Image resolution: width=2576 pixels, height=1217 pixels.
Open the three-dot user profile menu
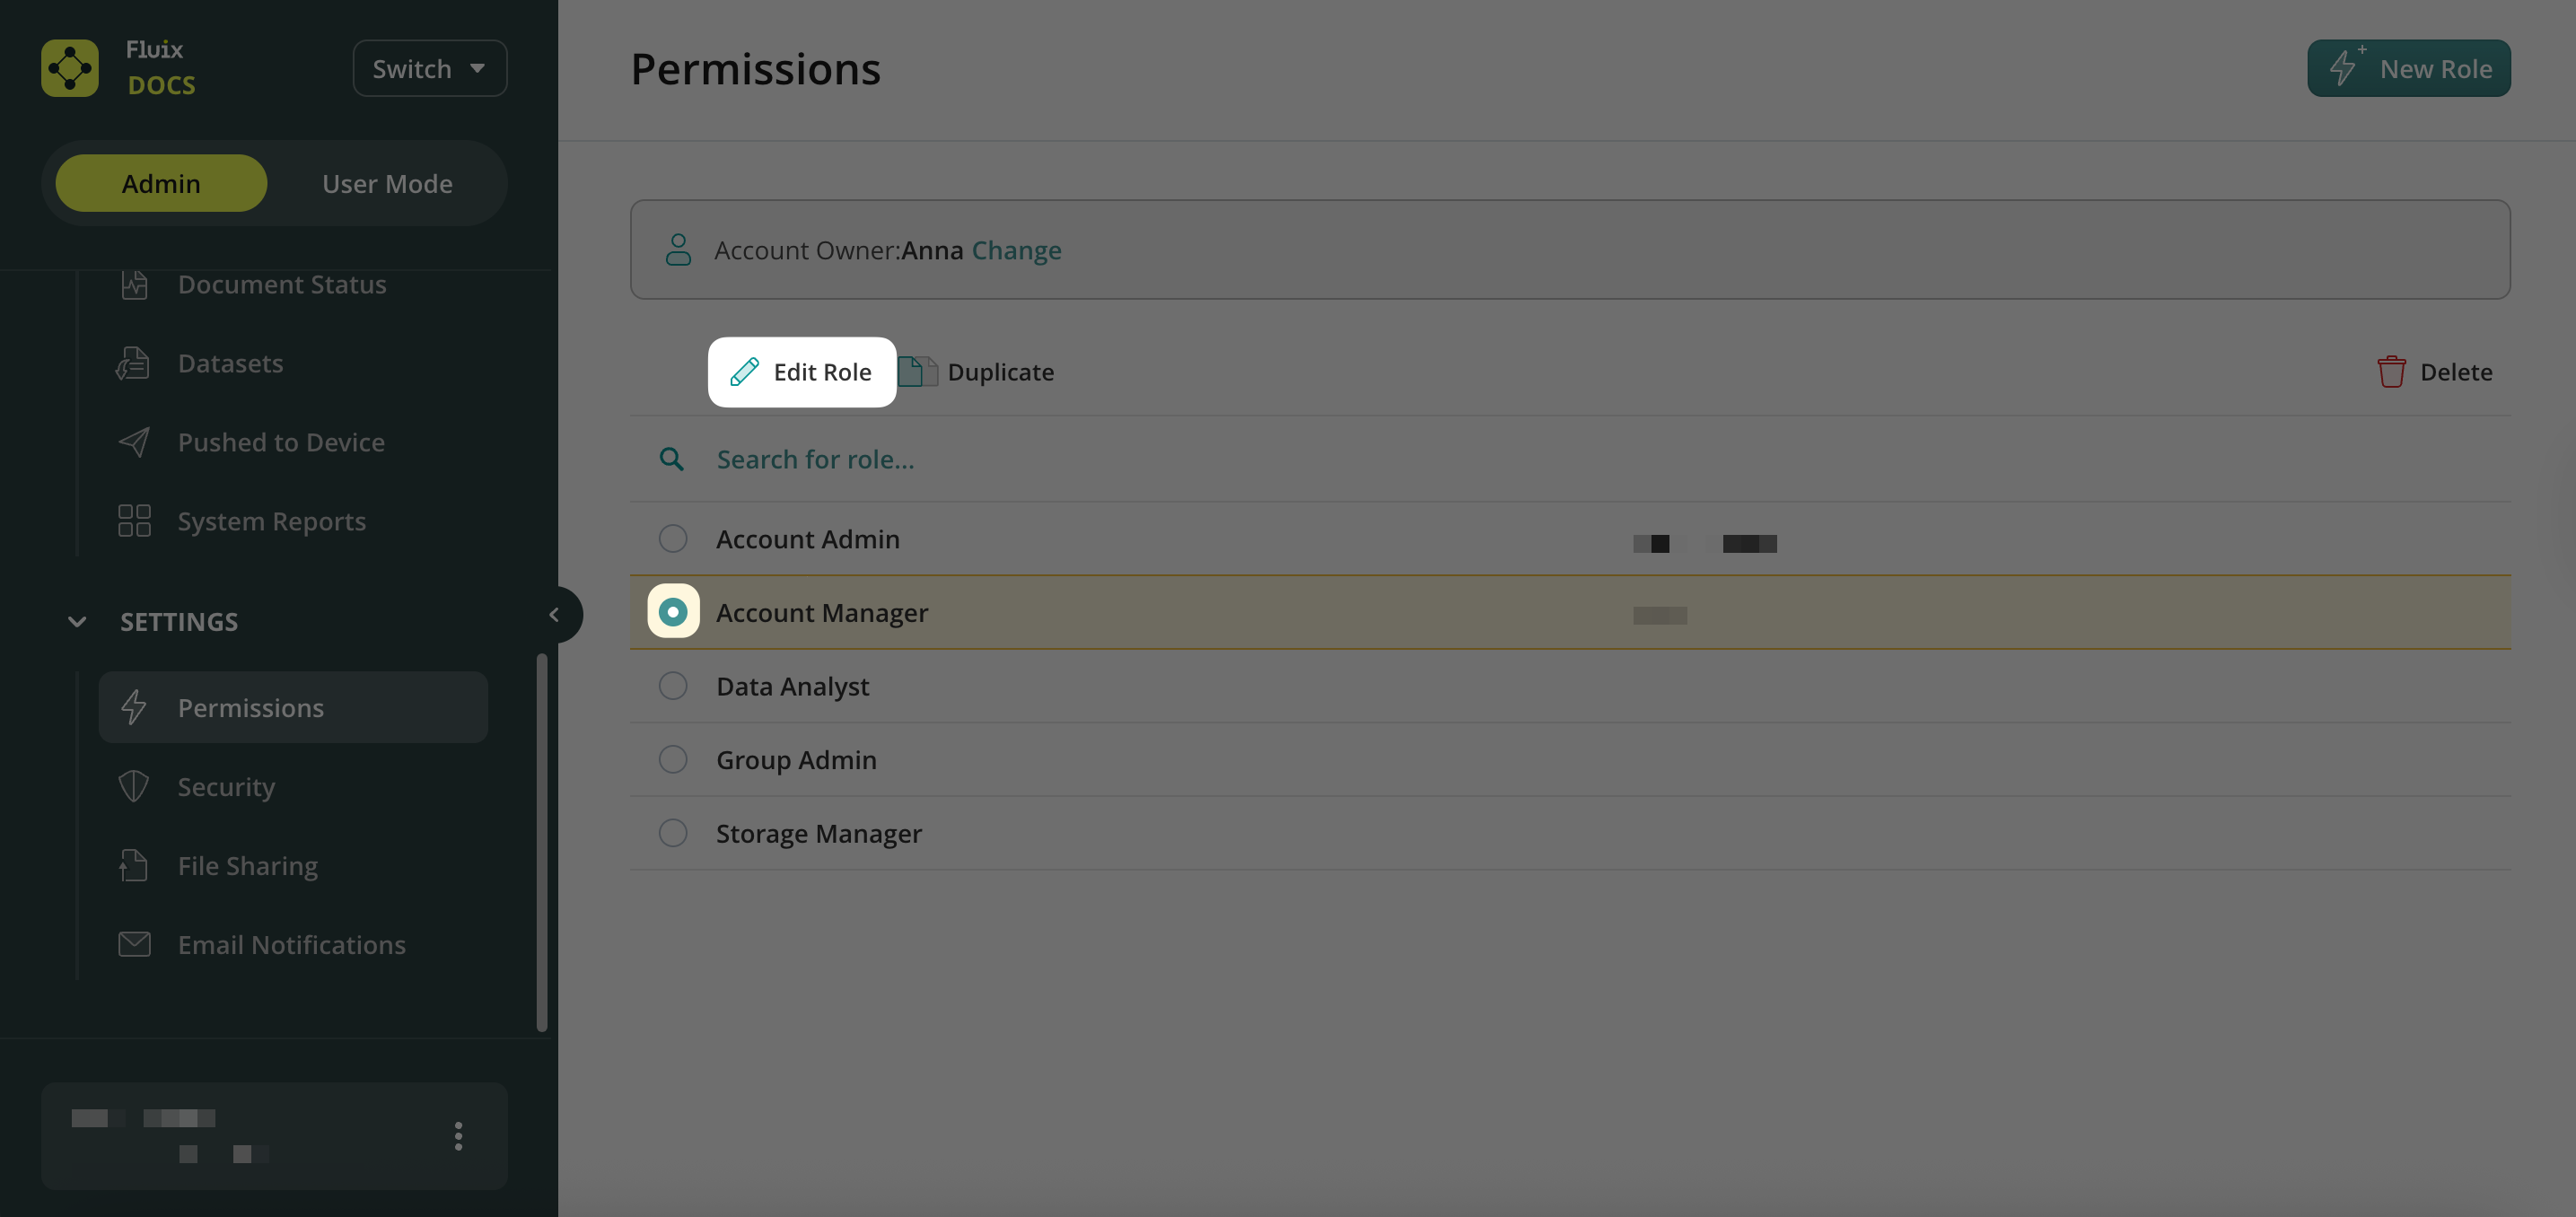pos(458,1136)
